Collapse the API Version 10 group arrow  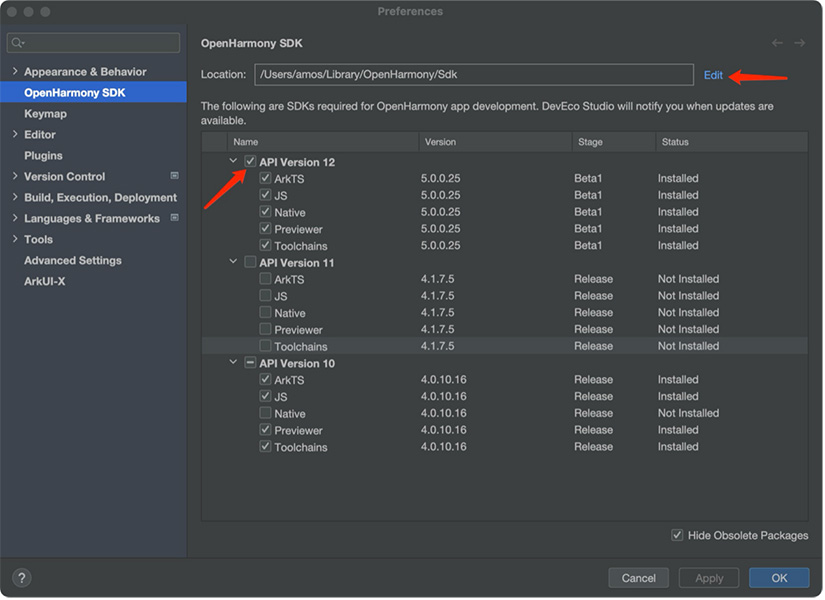(x=233, y=363)
